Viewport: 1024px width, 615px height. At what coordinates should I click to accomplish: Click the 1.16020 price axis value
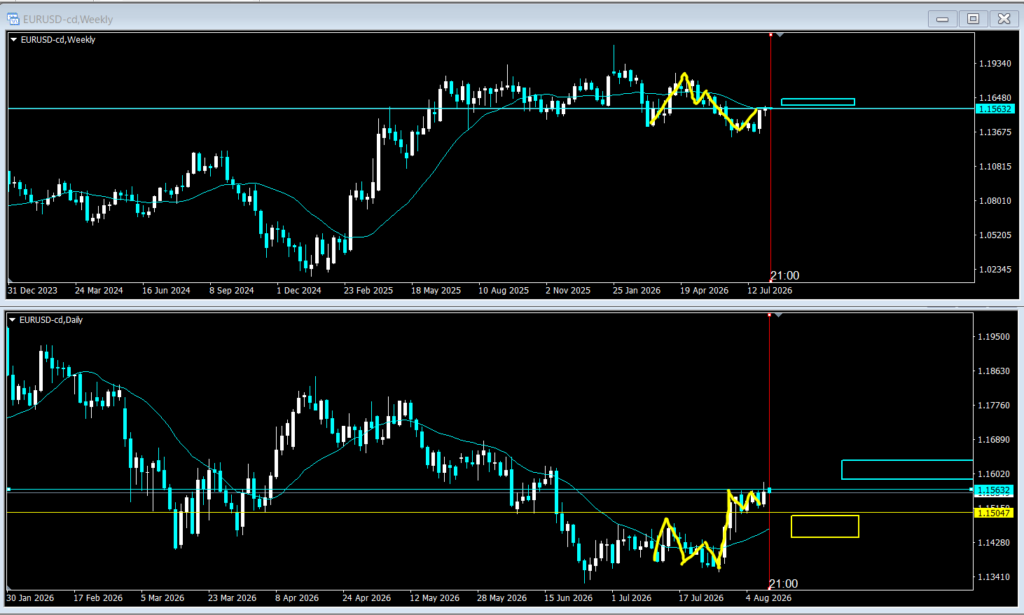point(993,474)
